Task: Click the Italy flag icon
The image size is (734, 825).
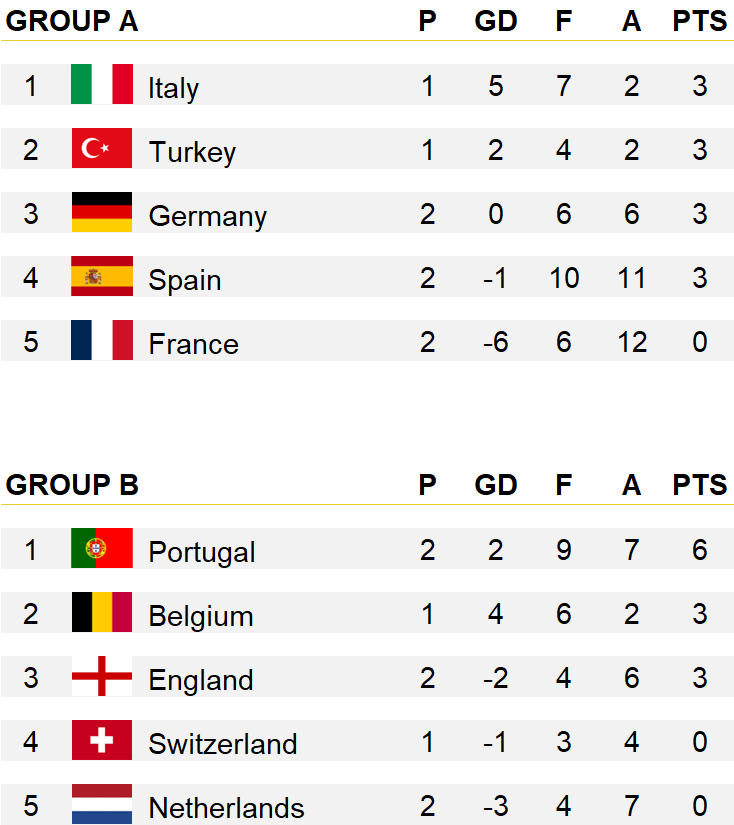Action: [x=102, y=84]
